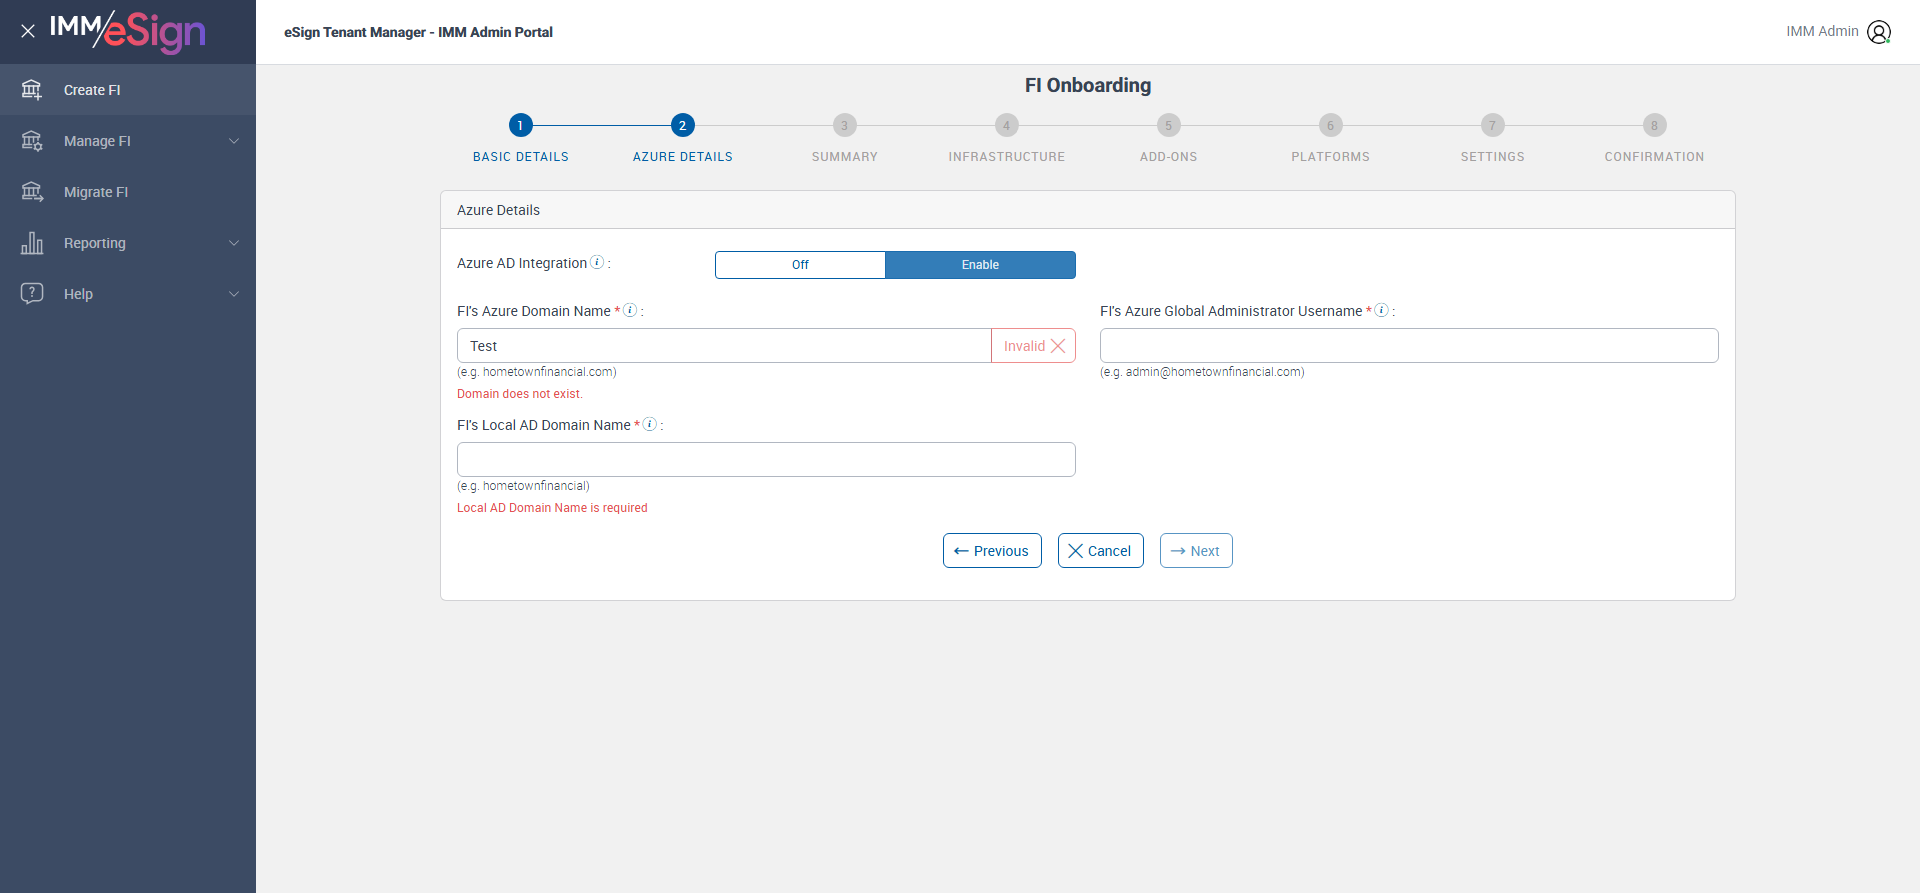
Task: Turn Azure AD Integration Off
Action: (x=800, y=265)
